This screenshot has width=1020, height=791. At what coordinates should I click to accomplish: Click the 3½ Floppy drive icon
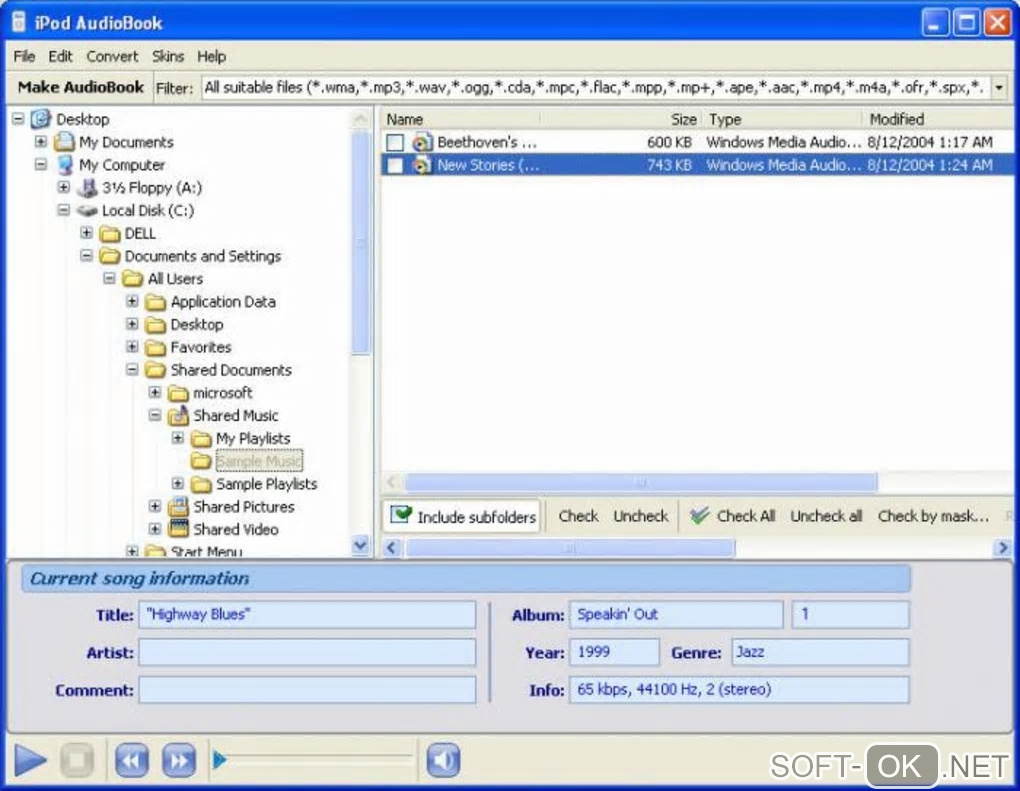coord(87,188)
